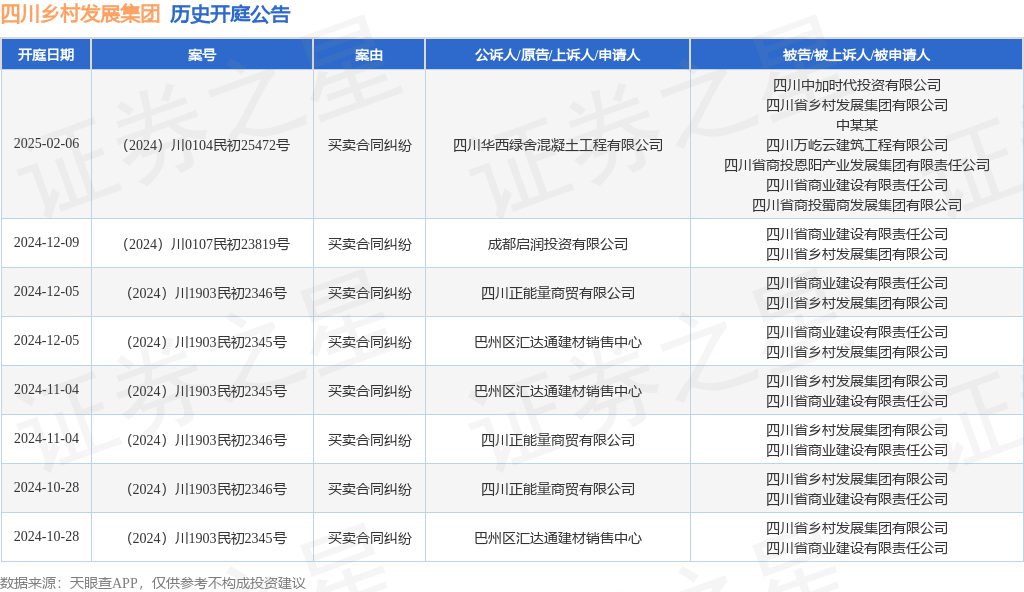This screenshot has width=1024, height=592.
Task: Click the 2024-12-05 date beside case 2345号
Action: [x=46, y=340]
